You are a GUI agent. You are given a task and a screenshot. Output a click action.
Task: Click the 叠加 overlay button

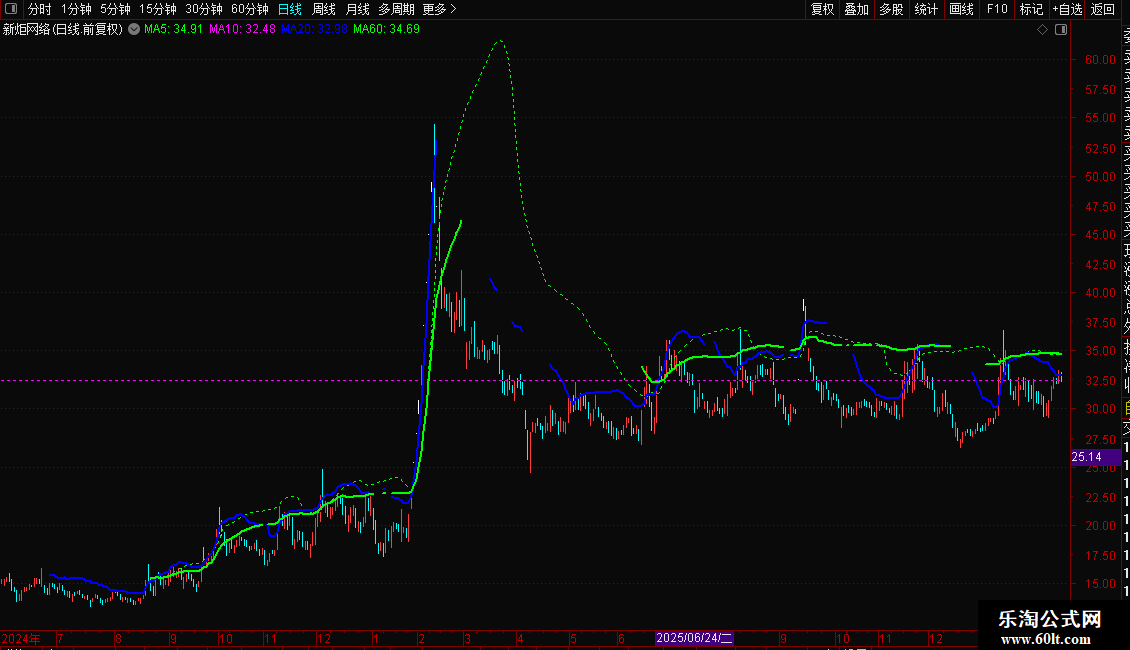click(857, 9)
